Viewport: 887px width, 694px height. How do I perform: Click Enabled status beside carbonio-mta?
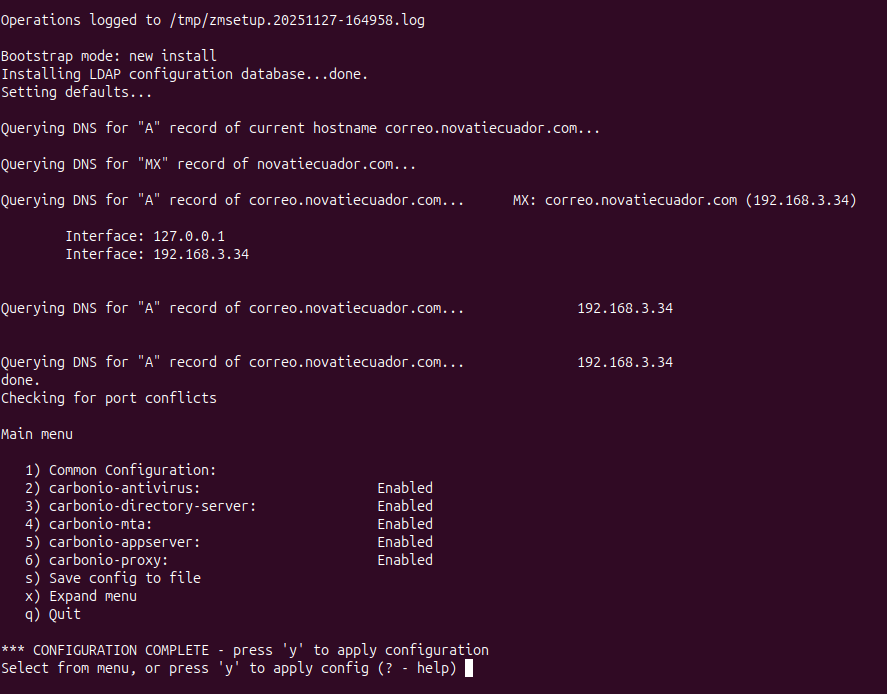(x=405, y=524)
